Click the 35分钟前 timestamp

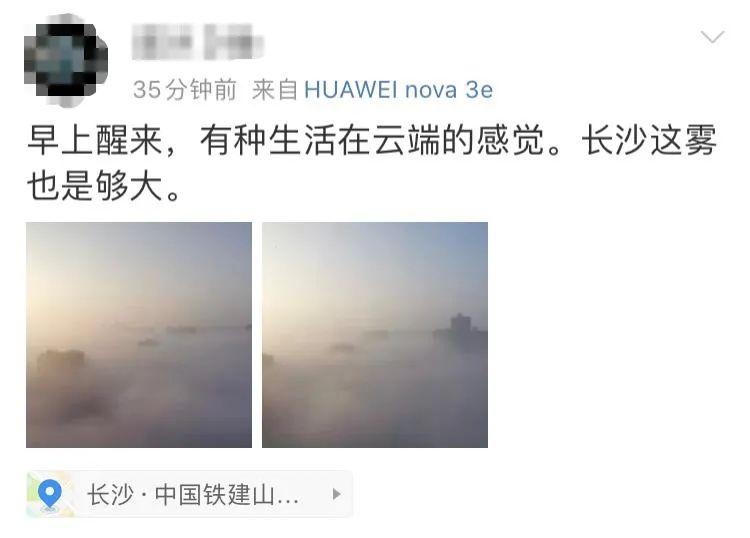[185, 89]
